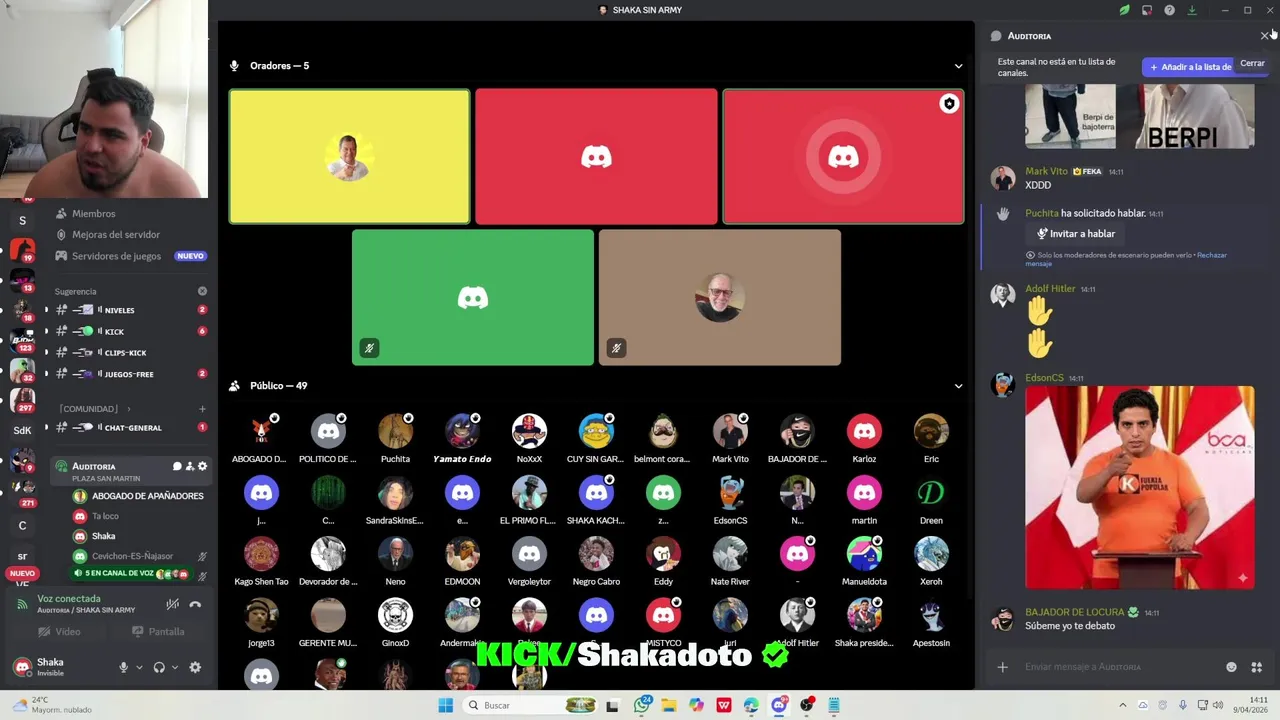This screenshot has height=720, width=1280.
Task: Click the Mark Vito username in chat
Action: 1046,171
